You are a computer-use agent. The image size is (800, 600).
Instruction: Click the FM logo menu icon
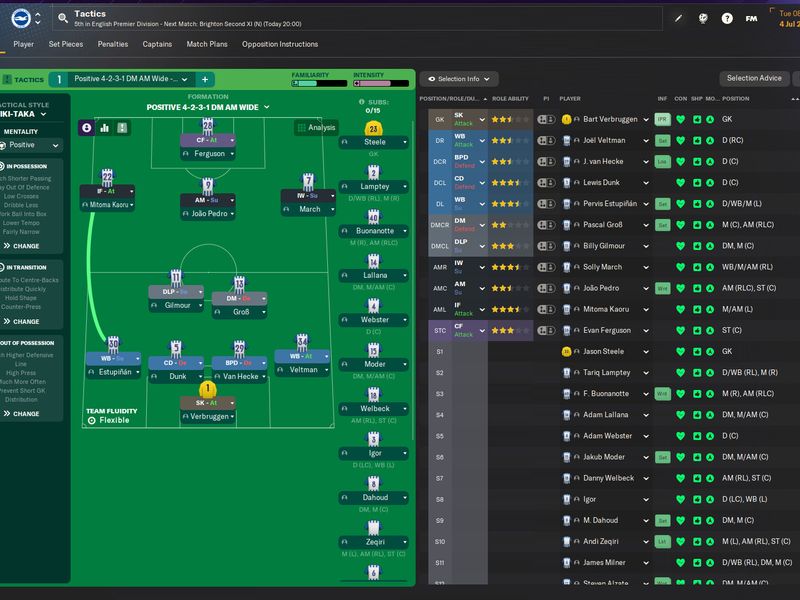(x=751, y=18)
